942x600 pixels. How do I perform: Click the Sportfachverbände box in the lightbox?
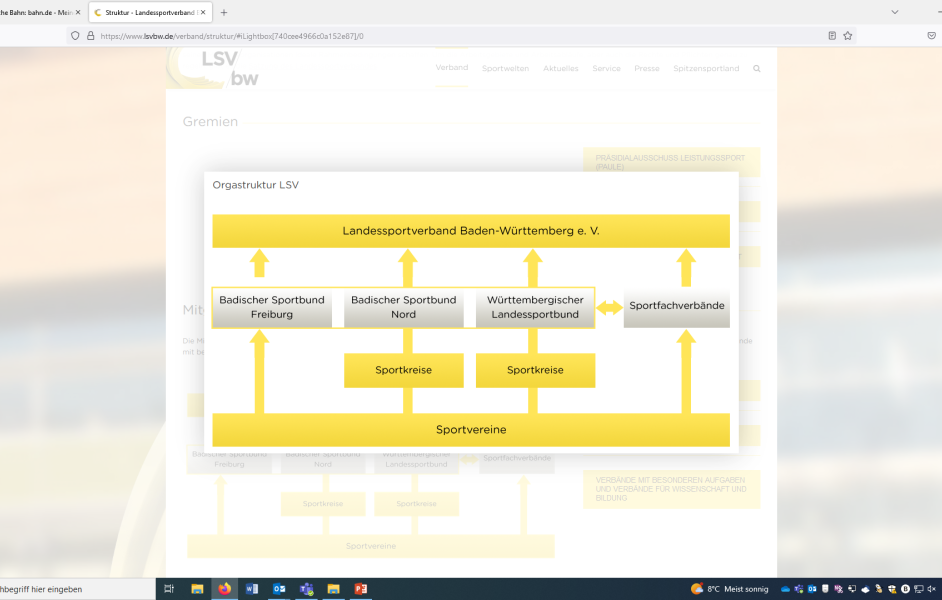676,307
